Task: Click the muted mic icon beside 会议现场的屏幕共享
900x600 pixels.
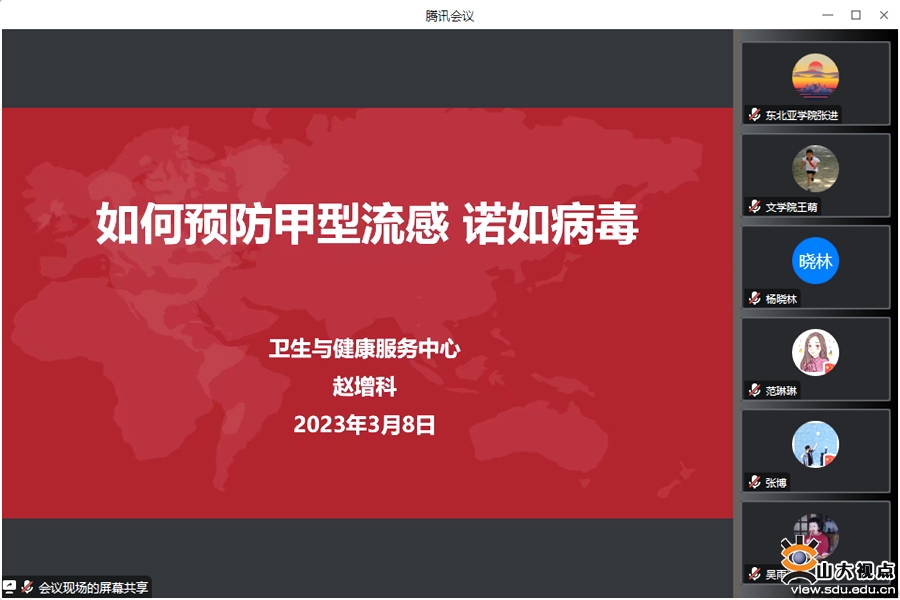Action: [x=28, y=587]
